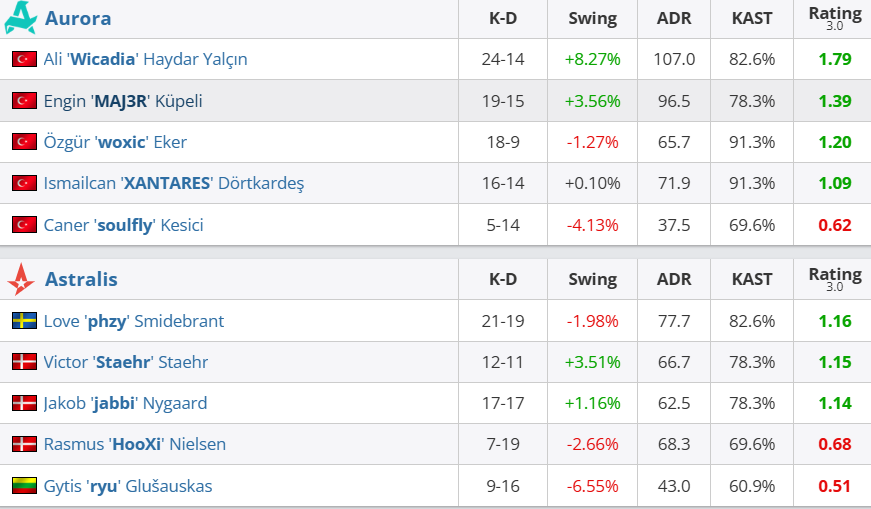The height and width of the screenshot is (509, 871).
Task: Click the Astralis star logo icon
Action: [x=21, y=280]
